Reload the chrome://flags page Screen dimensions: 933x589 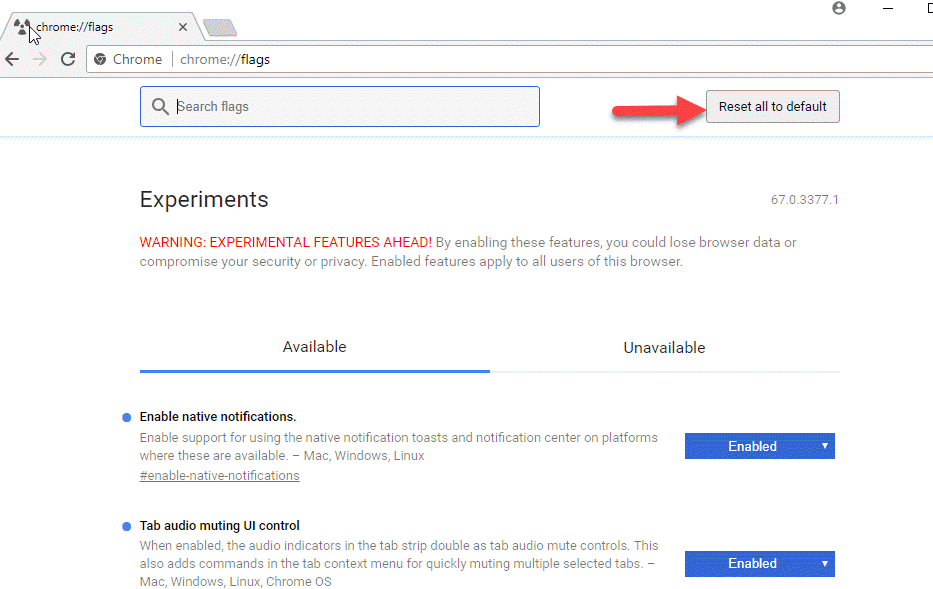(x=68, y=59)
